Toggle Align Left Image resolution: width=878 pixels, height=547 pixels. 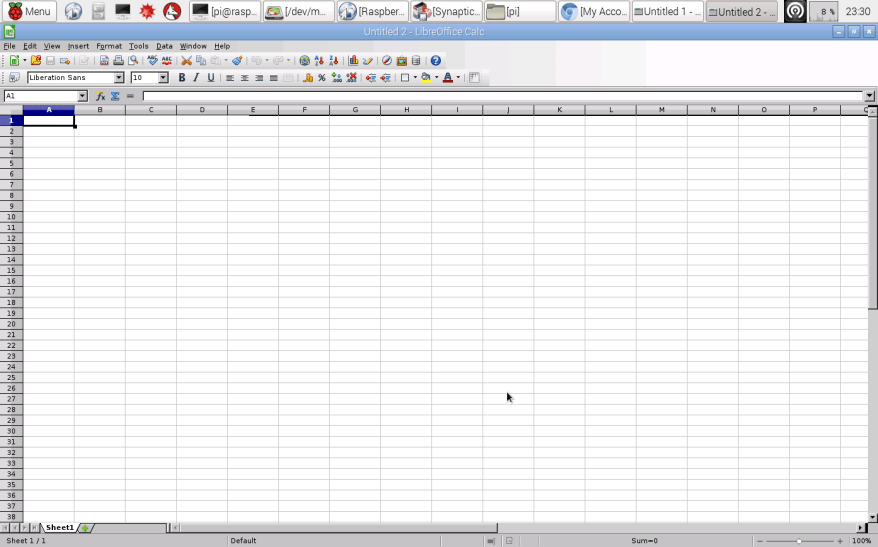pyautogui.click(x=230, y=78)
